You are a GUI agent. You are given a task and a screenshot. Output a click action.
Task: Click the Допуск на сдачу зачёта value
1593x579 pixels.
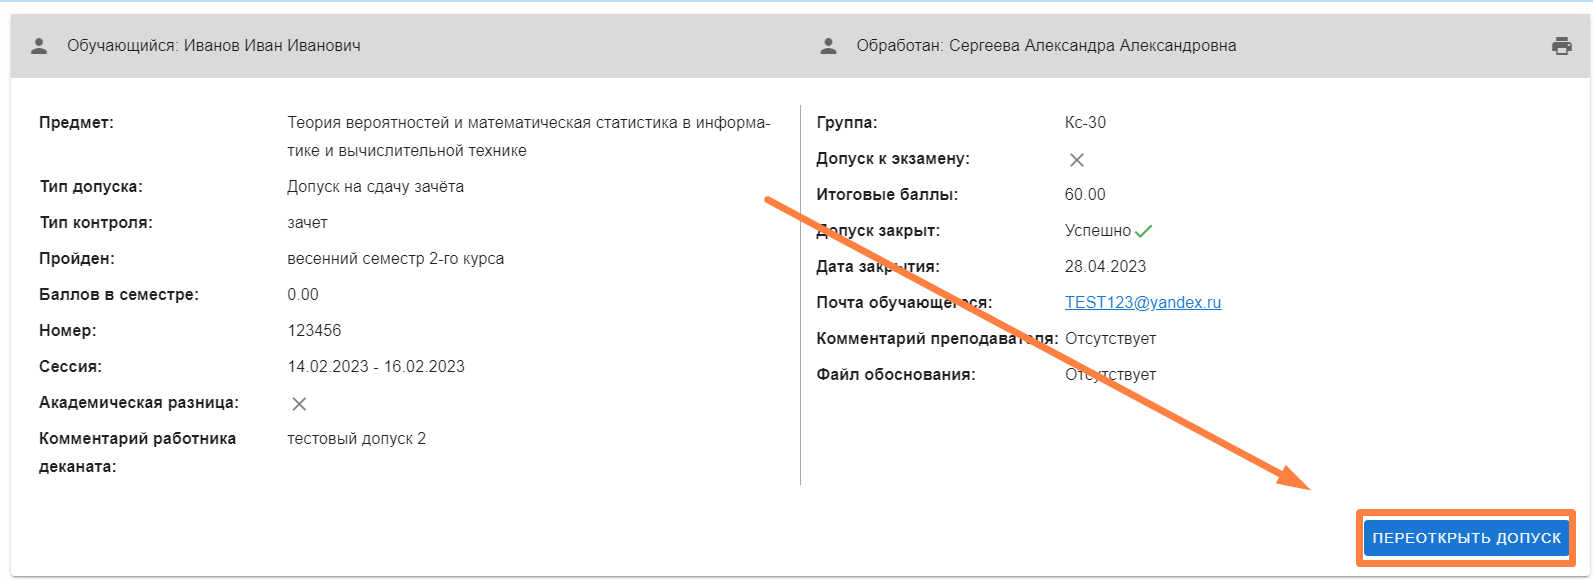tap(375, 186)
